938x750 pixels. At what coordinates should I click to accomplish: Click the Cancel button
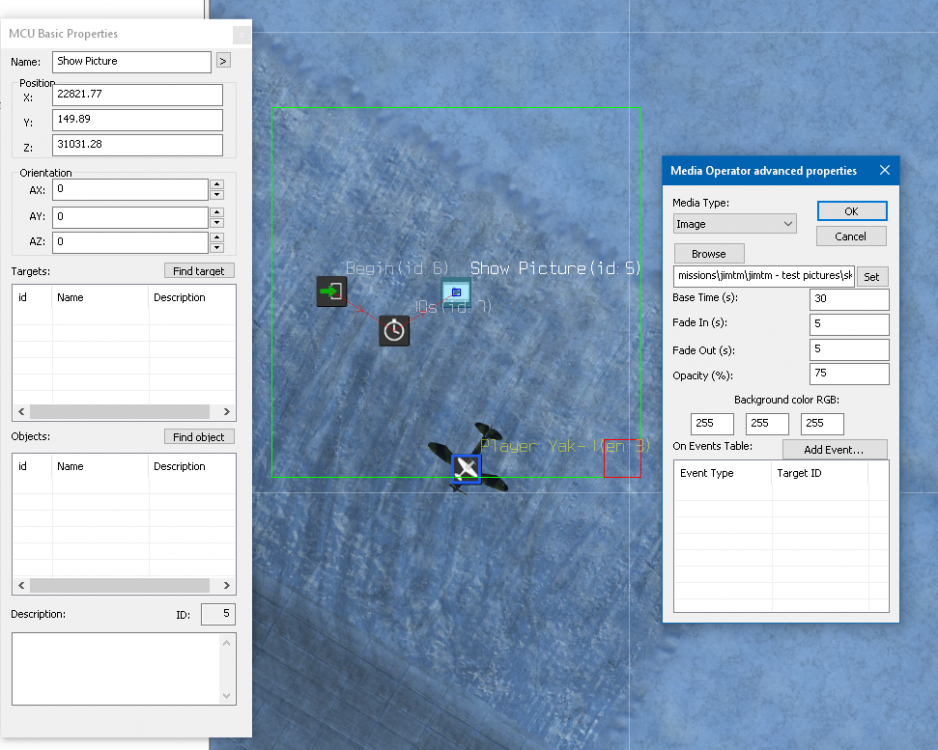coord(851,237)
